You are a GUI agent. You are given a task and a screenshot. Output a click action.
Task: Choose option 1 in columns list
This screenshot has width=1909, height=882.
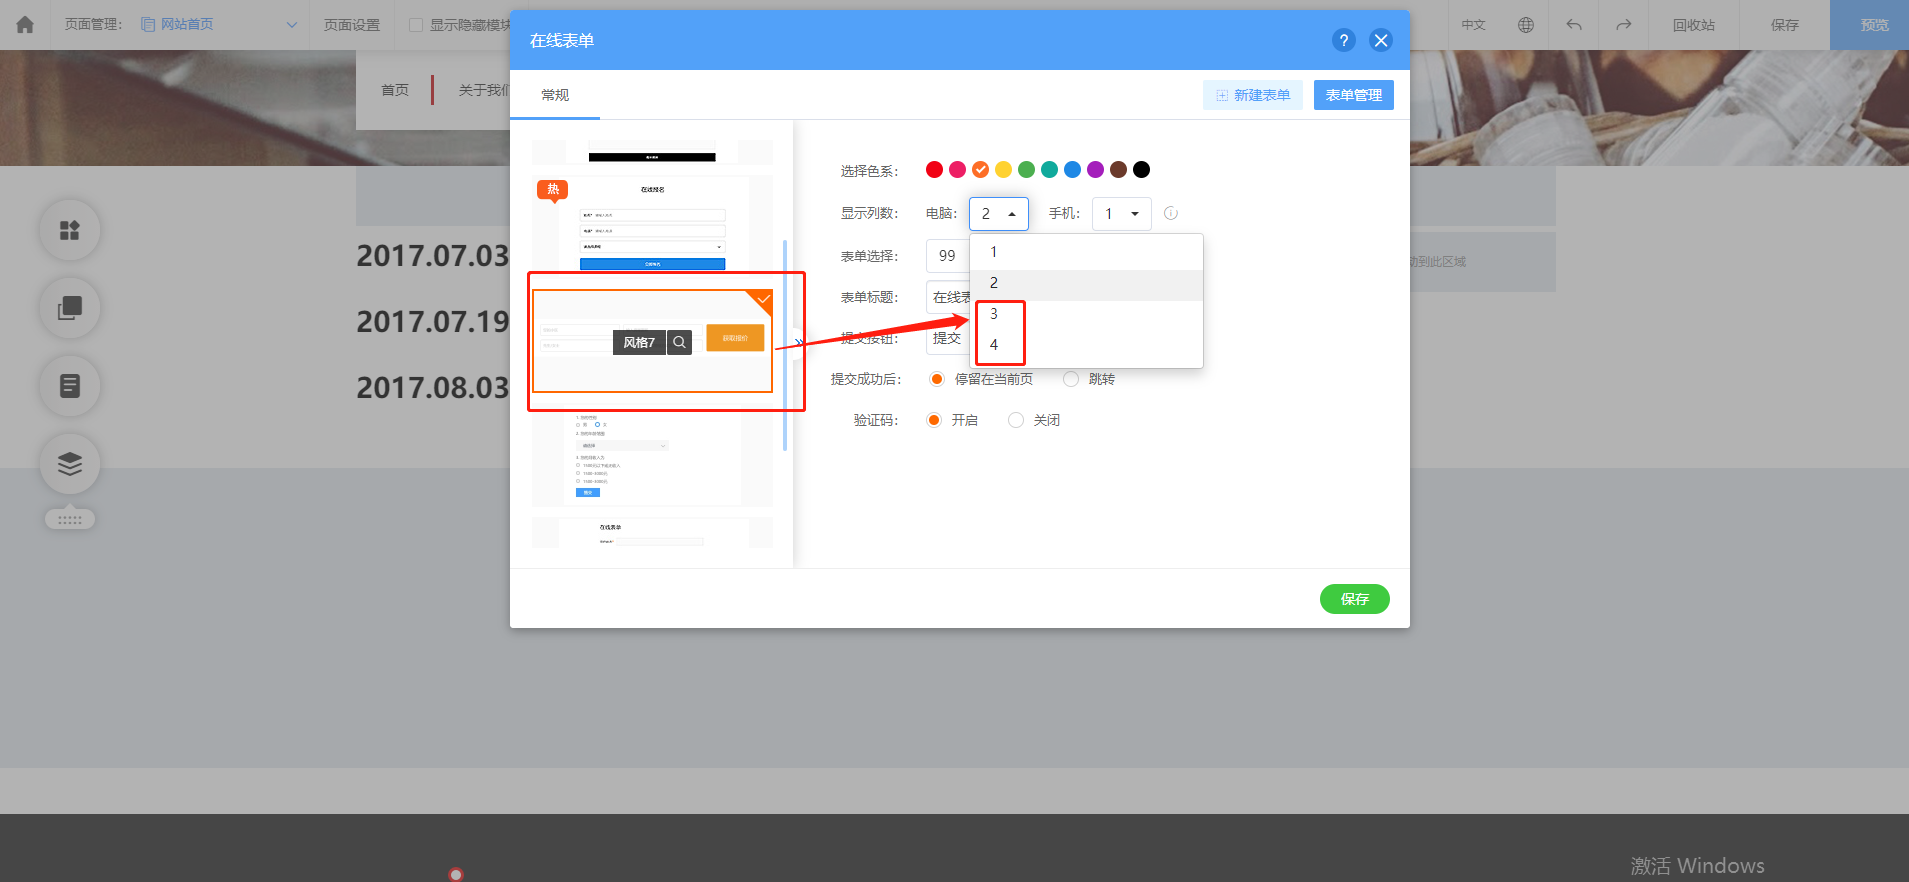pos(1086,252)
